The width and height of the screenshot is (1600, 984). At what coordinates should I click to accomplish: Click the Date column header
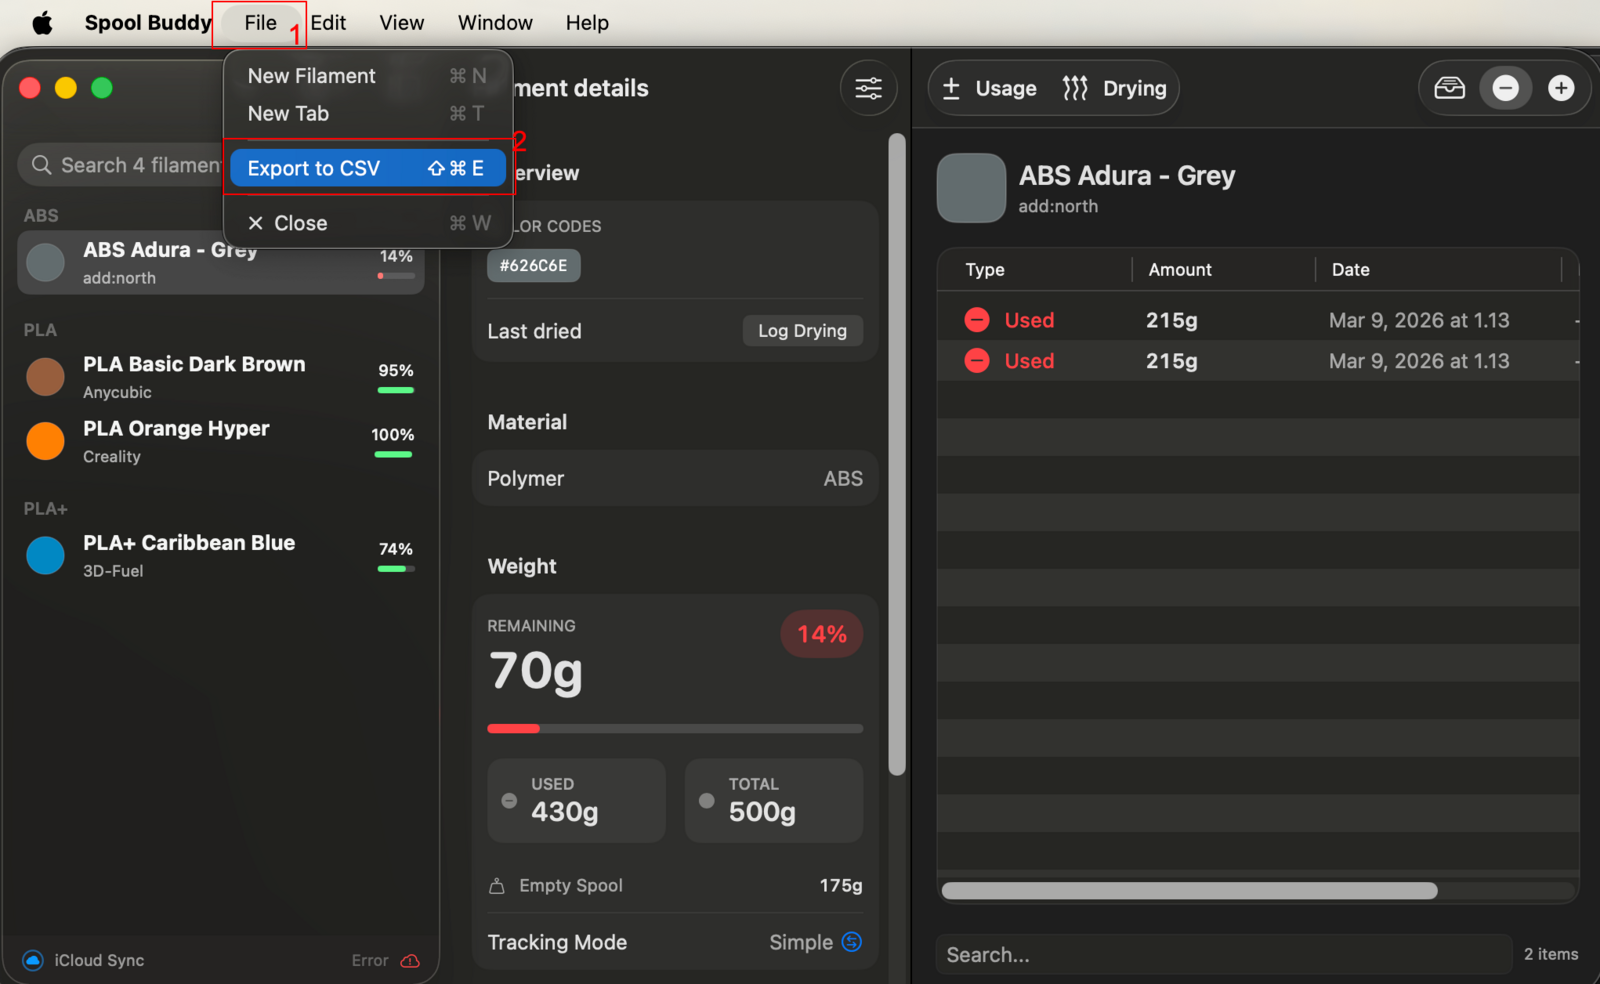click(x=1351, y=270)
